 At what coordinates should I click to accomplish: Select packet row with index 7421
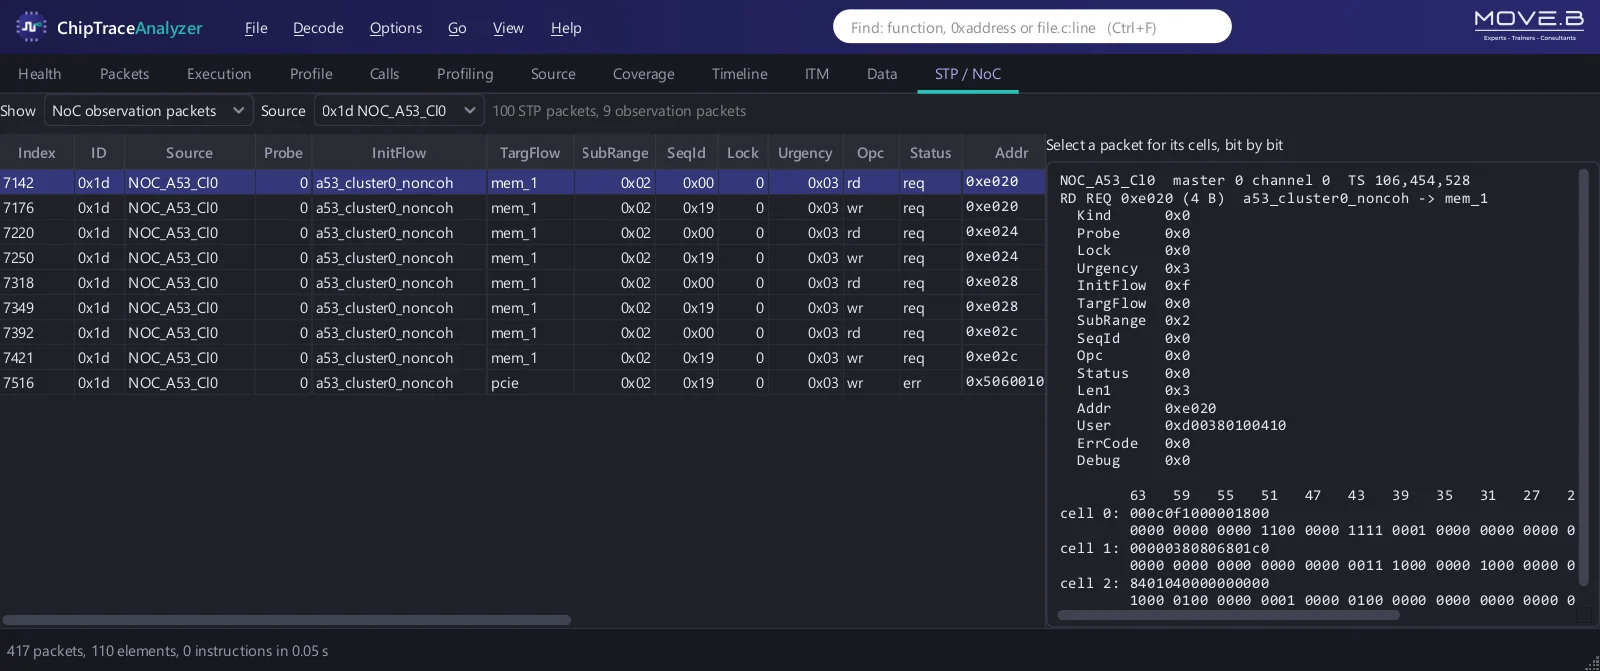[x=522, y=358]
